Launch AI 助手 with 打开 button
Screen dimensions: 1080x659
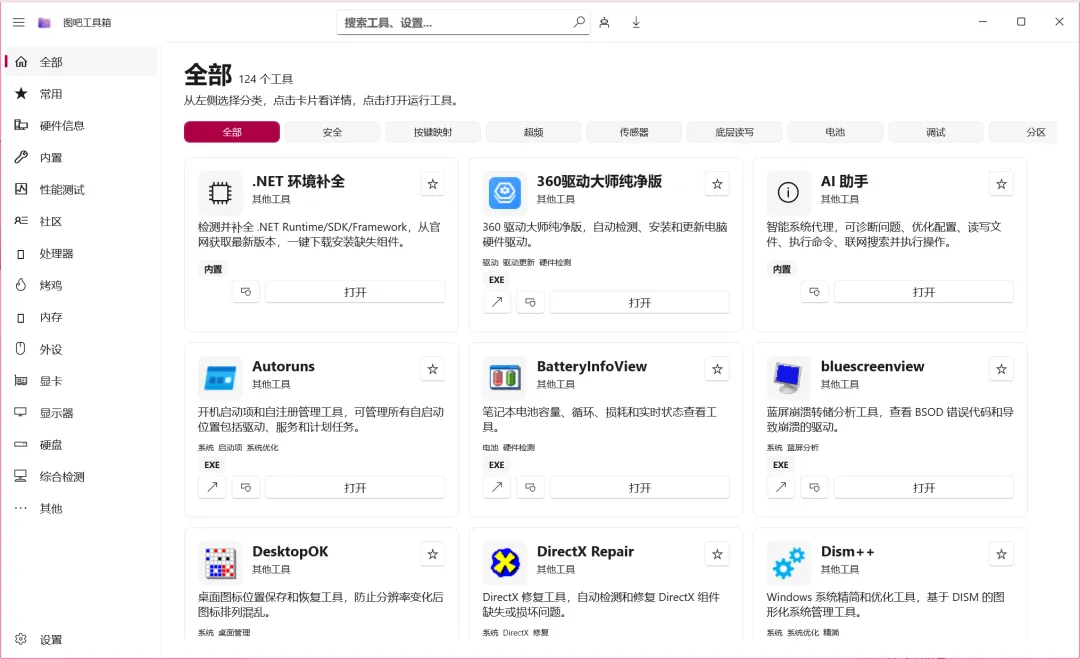(x=924, y=292)
